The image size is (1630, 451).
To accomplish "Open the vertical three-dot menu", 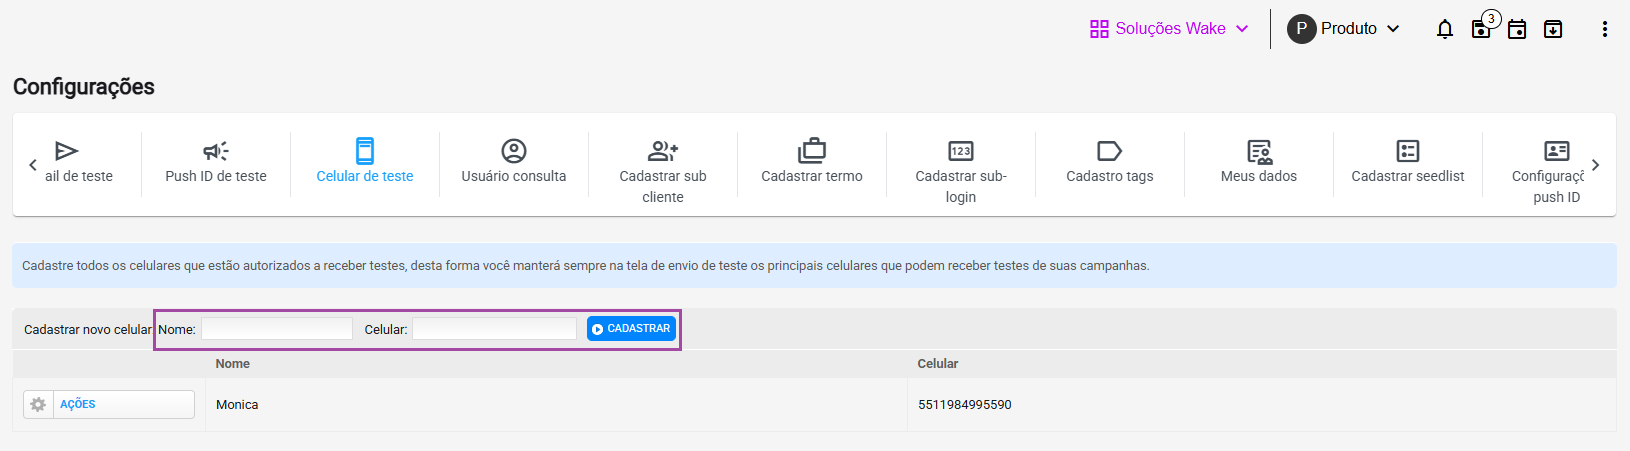I will (x=1604, y=29).
